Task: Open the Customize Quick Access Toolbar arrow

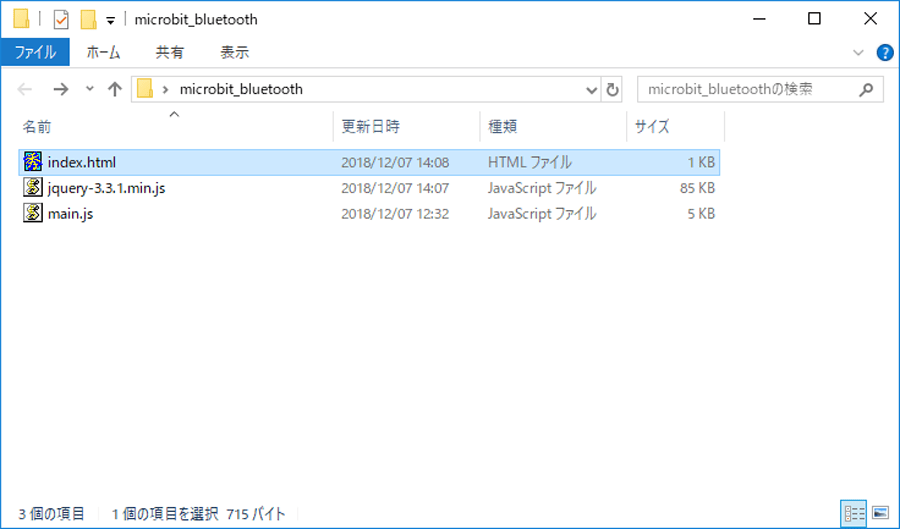Action: click(111, 21)
